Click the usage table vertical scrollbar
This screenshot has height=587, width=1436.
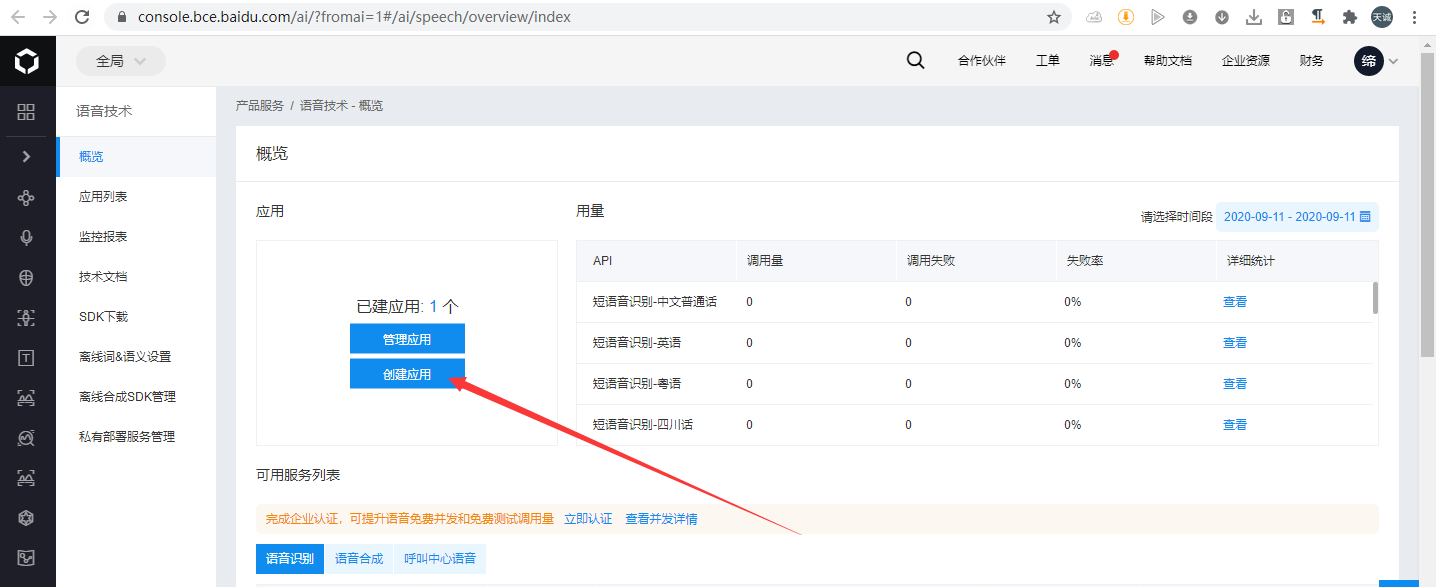click(x=1375, y=298)
